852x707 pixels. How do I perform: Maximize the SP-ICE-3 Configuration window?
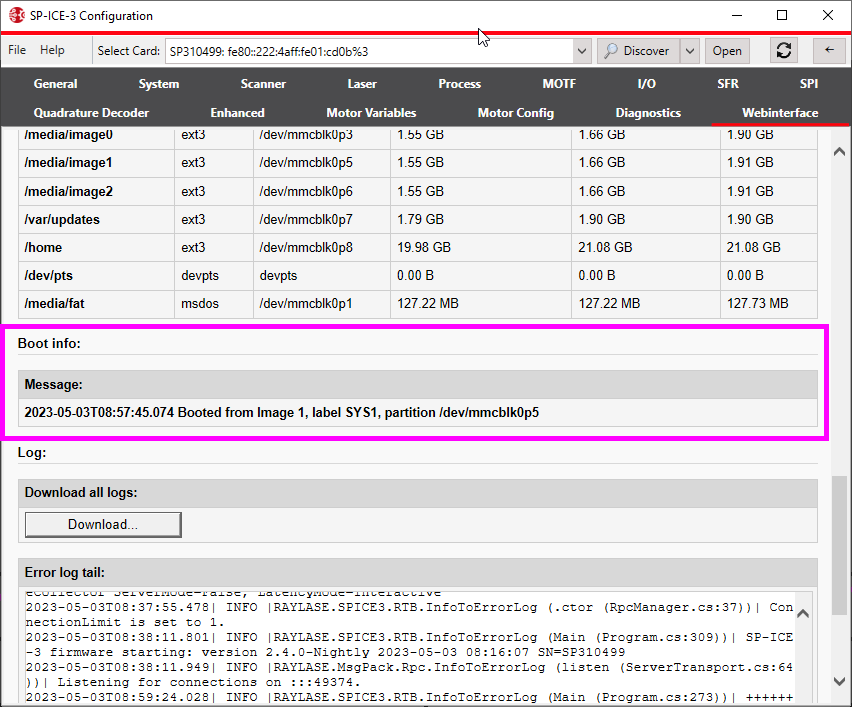pyautogui.click(x=782, y=15)
